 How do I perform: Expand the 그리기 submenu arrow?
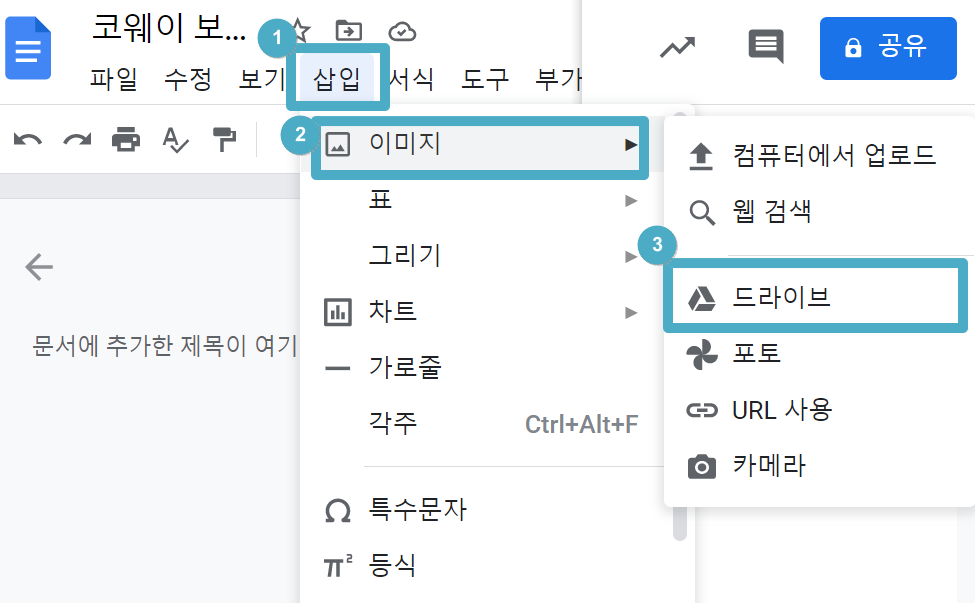tap(631, 256)
